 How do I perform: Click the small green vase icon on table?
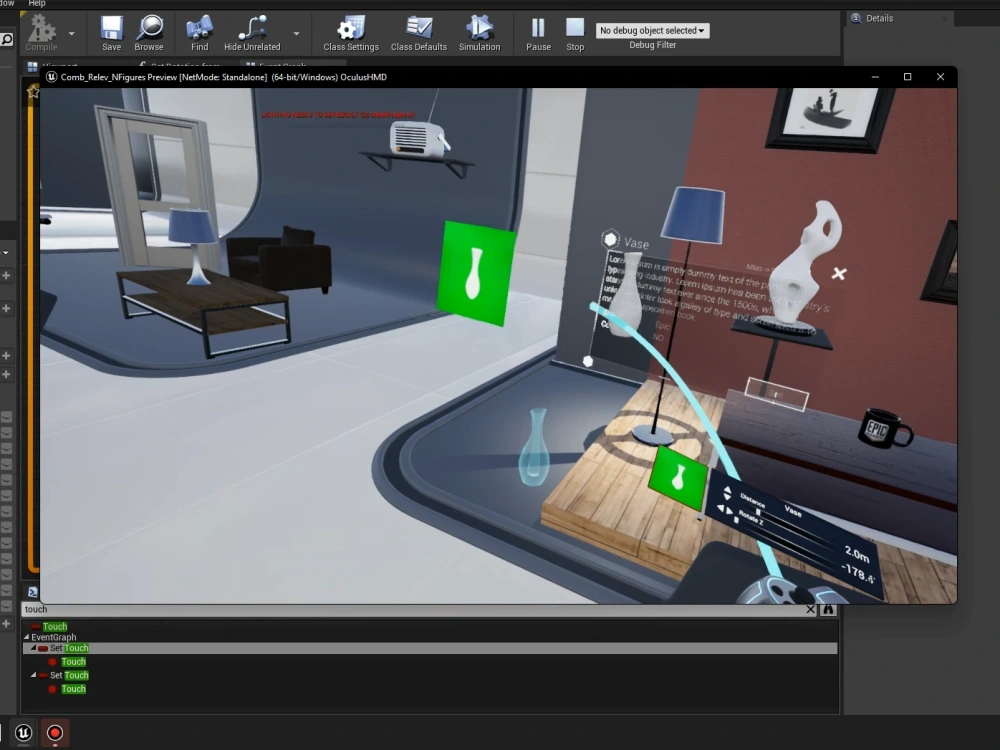pos(678,478)
